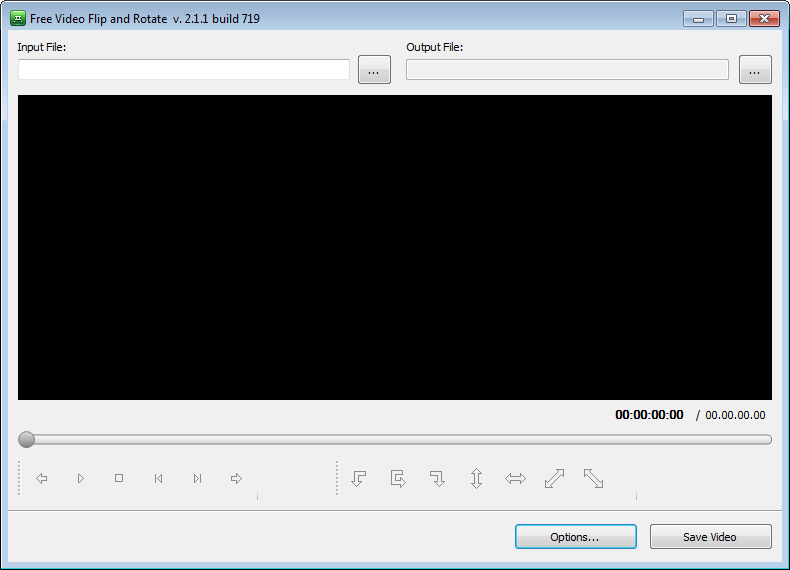Flip video horizontally with left-right arrow
Screen dimensions: 790x570
pyautogui.click(x=515, y=478)
